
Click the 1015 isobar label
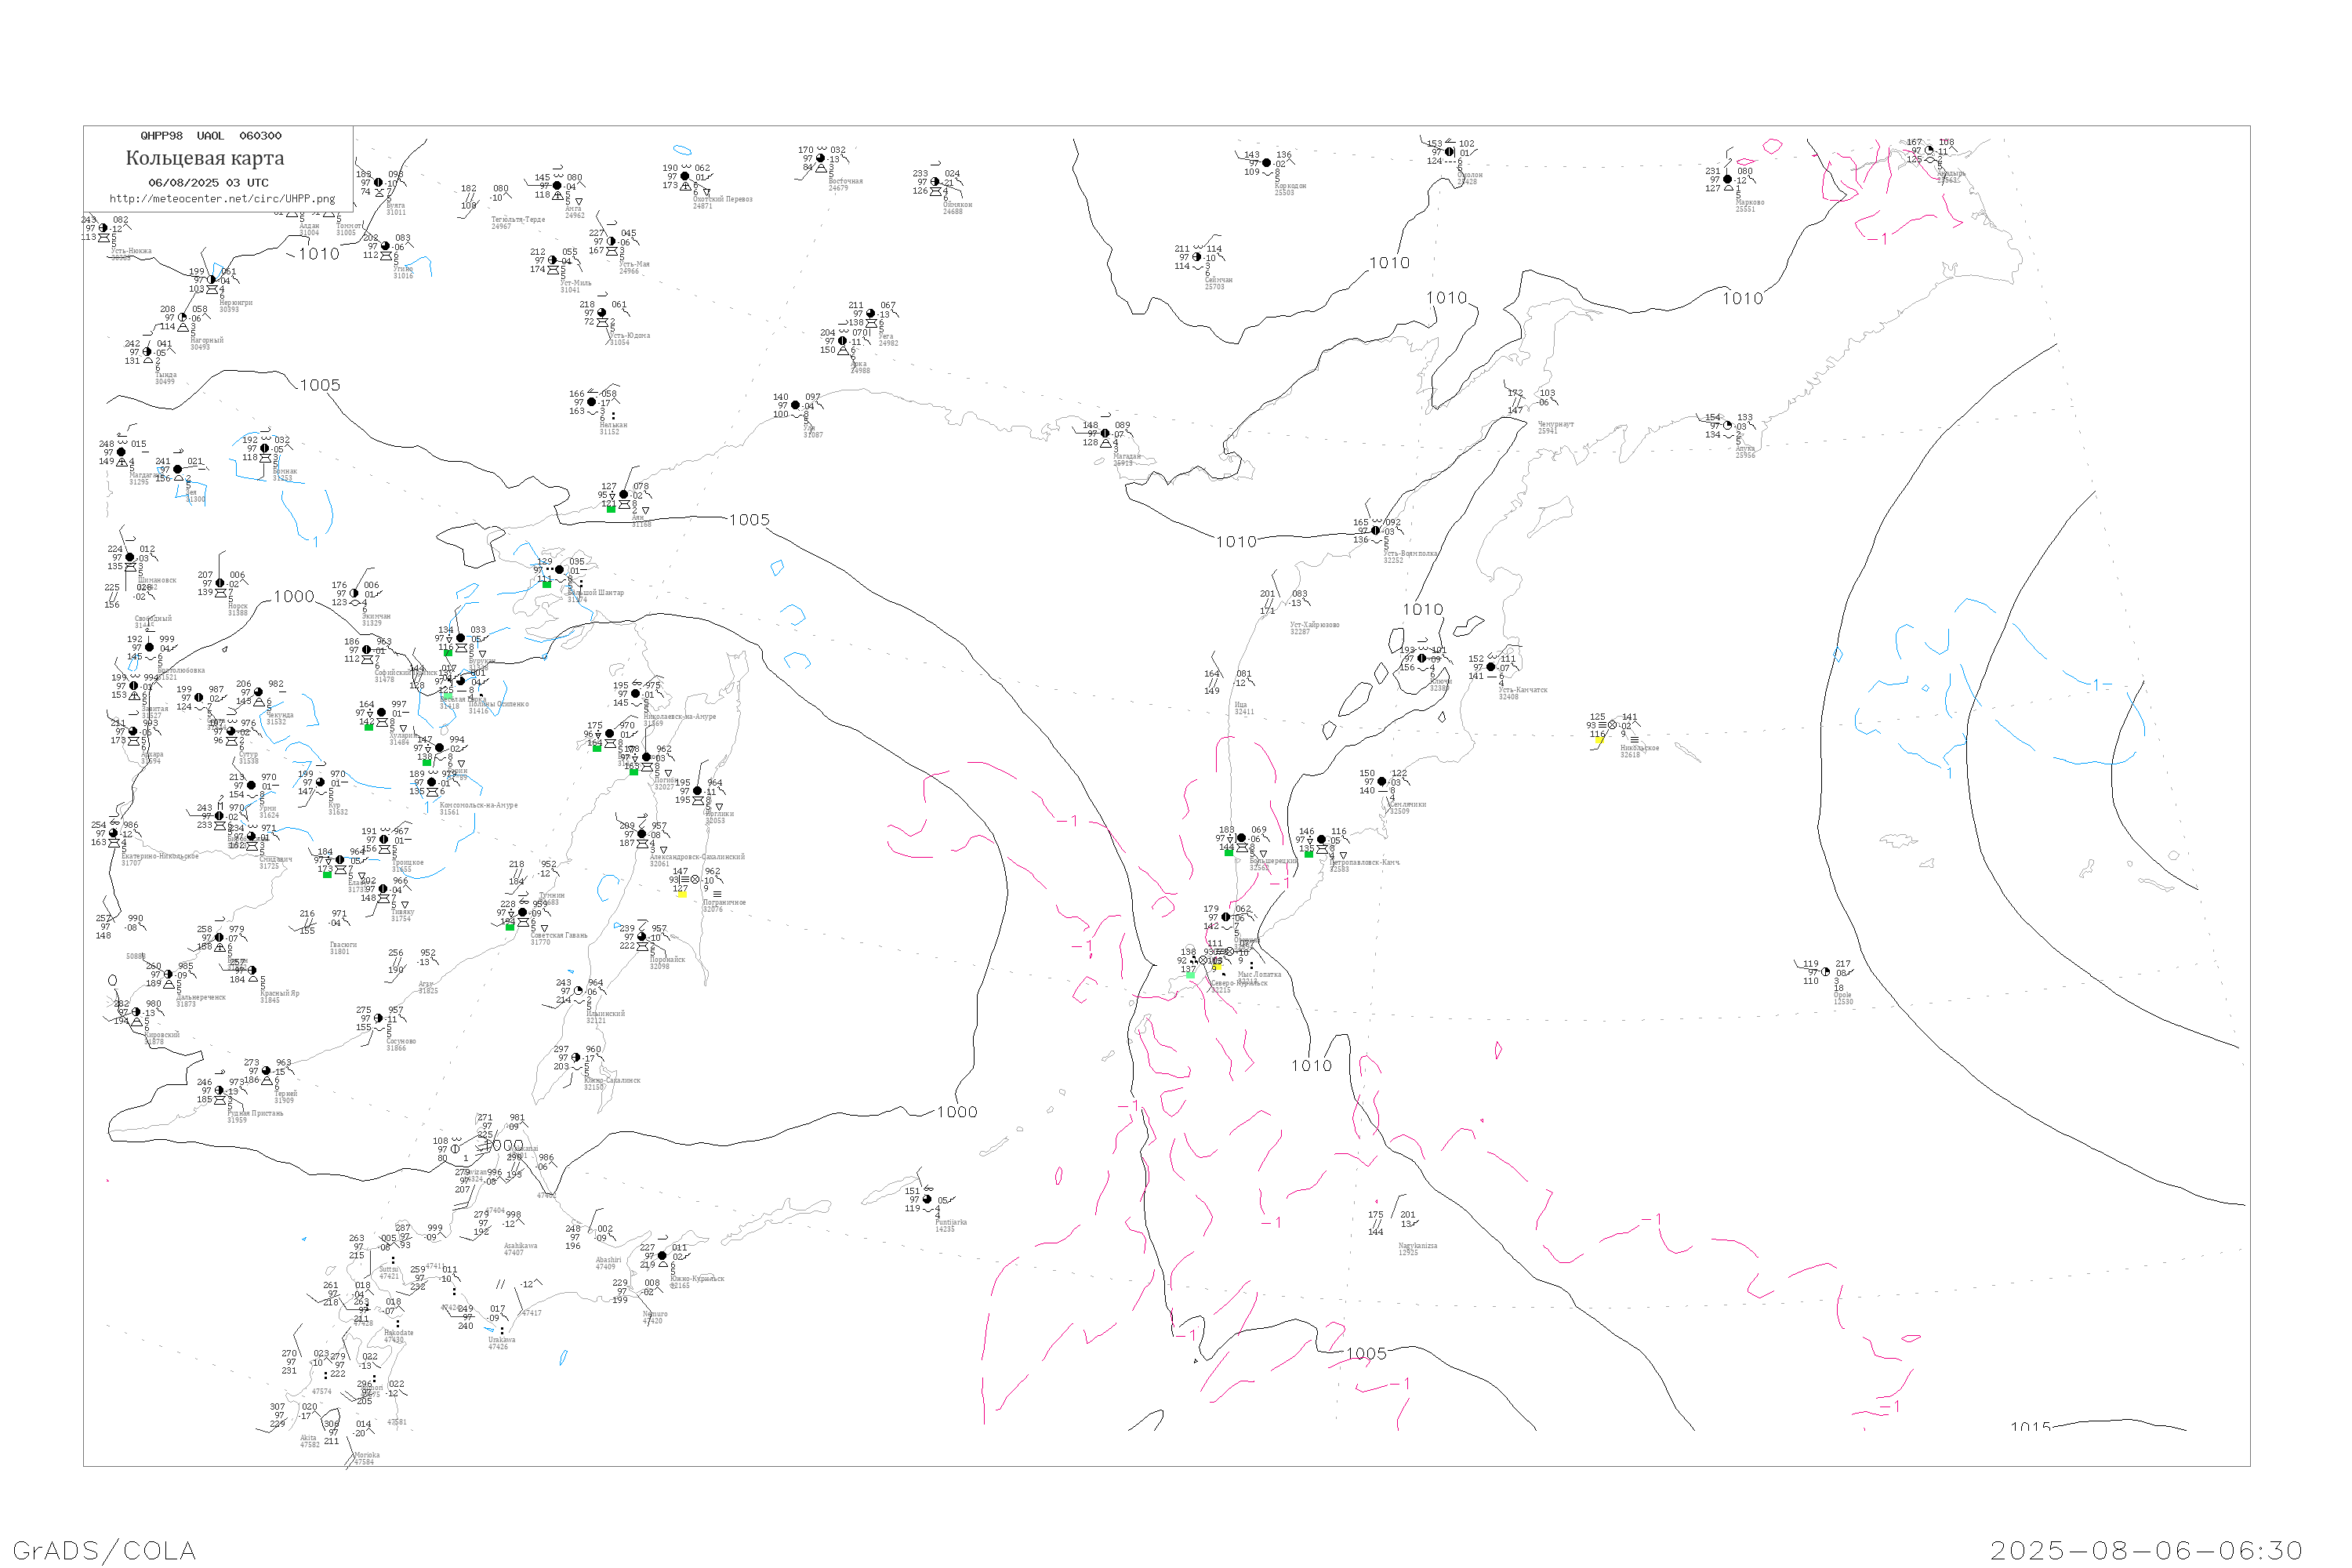coord(2030,1427)
